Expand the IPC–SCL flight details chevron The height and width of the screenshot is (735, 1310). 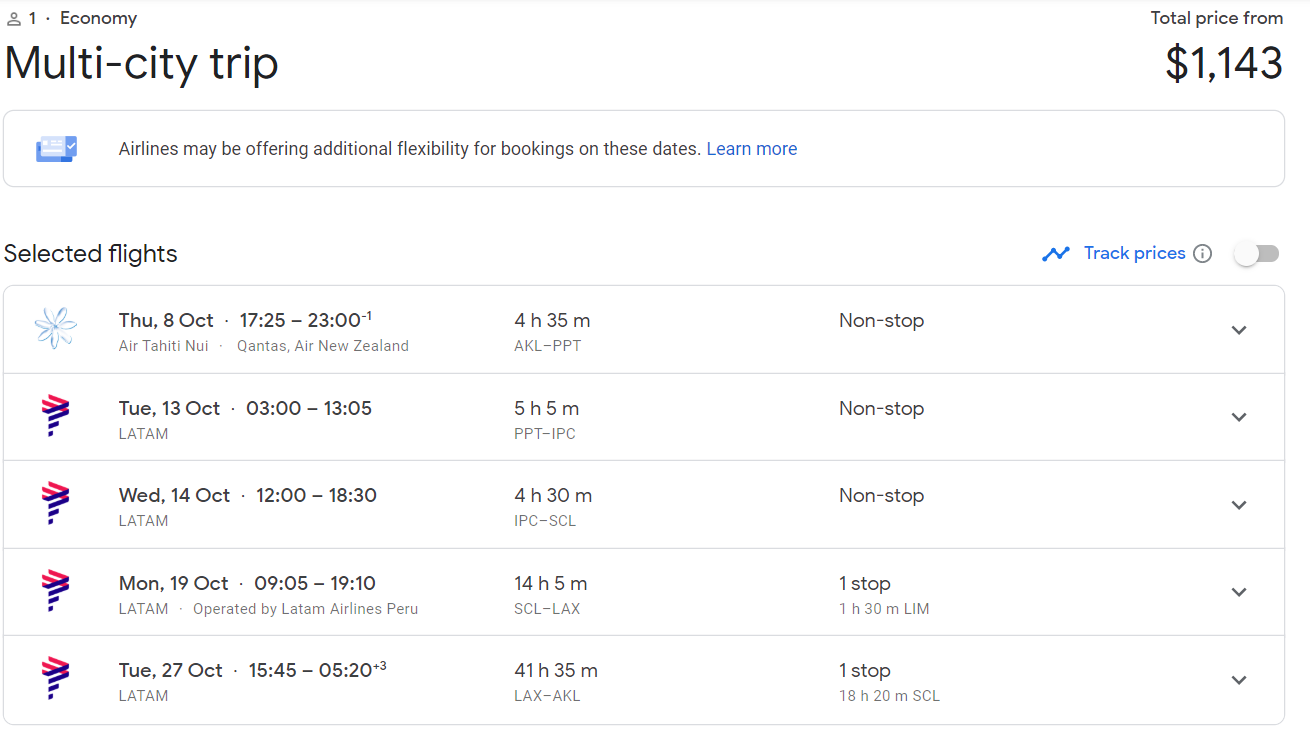(1239, 505)
